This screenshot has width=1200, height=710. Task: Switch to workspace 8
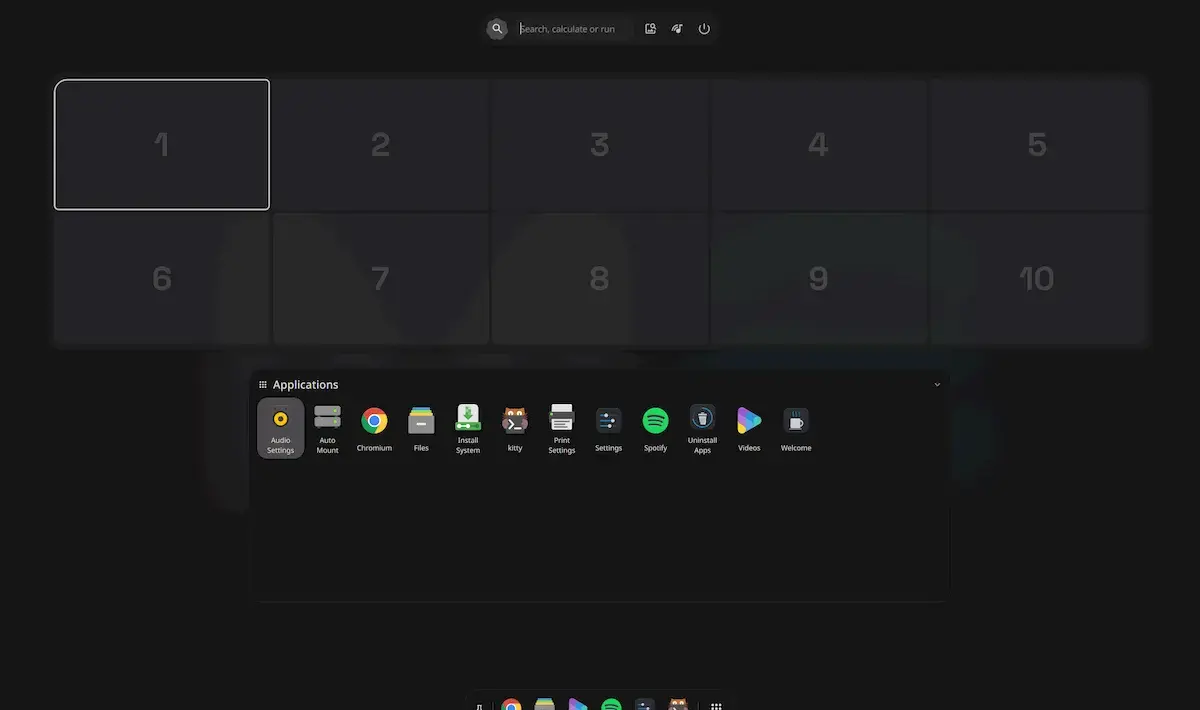pyautogui.click(x=600, y=278)
